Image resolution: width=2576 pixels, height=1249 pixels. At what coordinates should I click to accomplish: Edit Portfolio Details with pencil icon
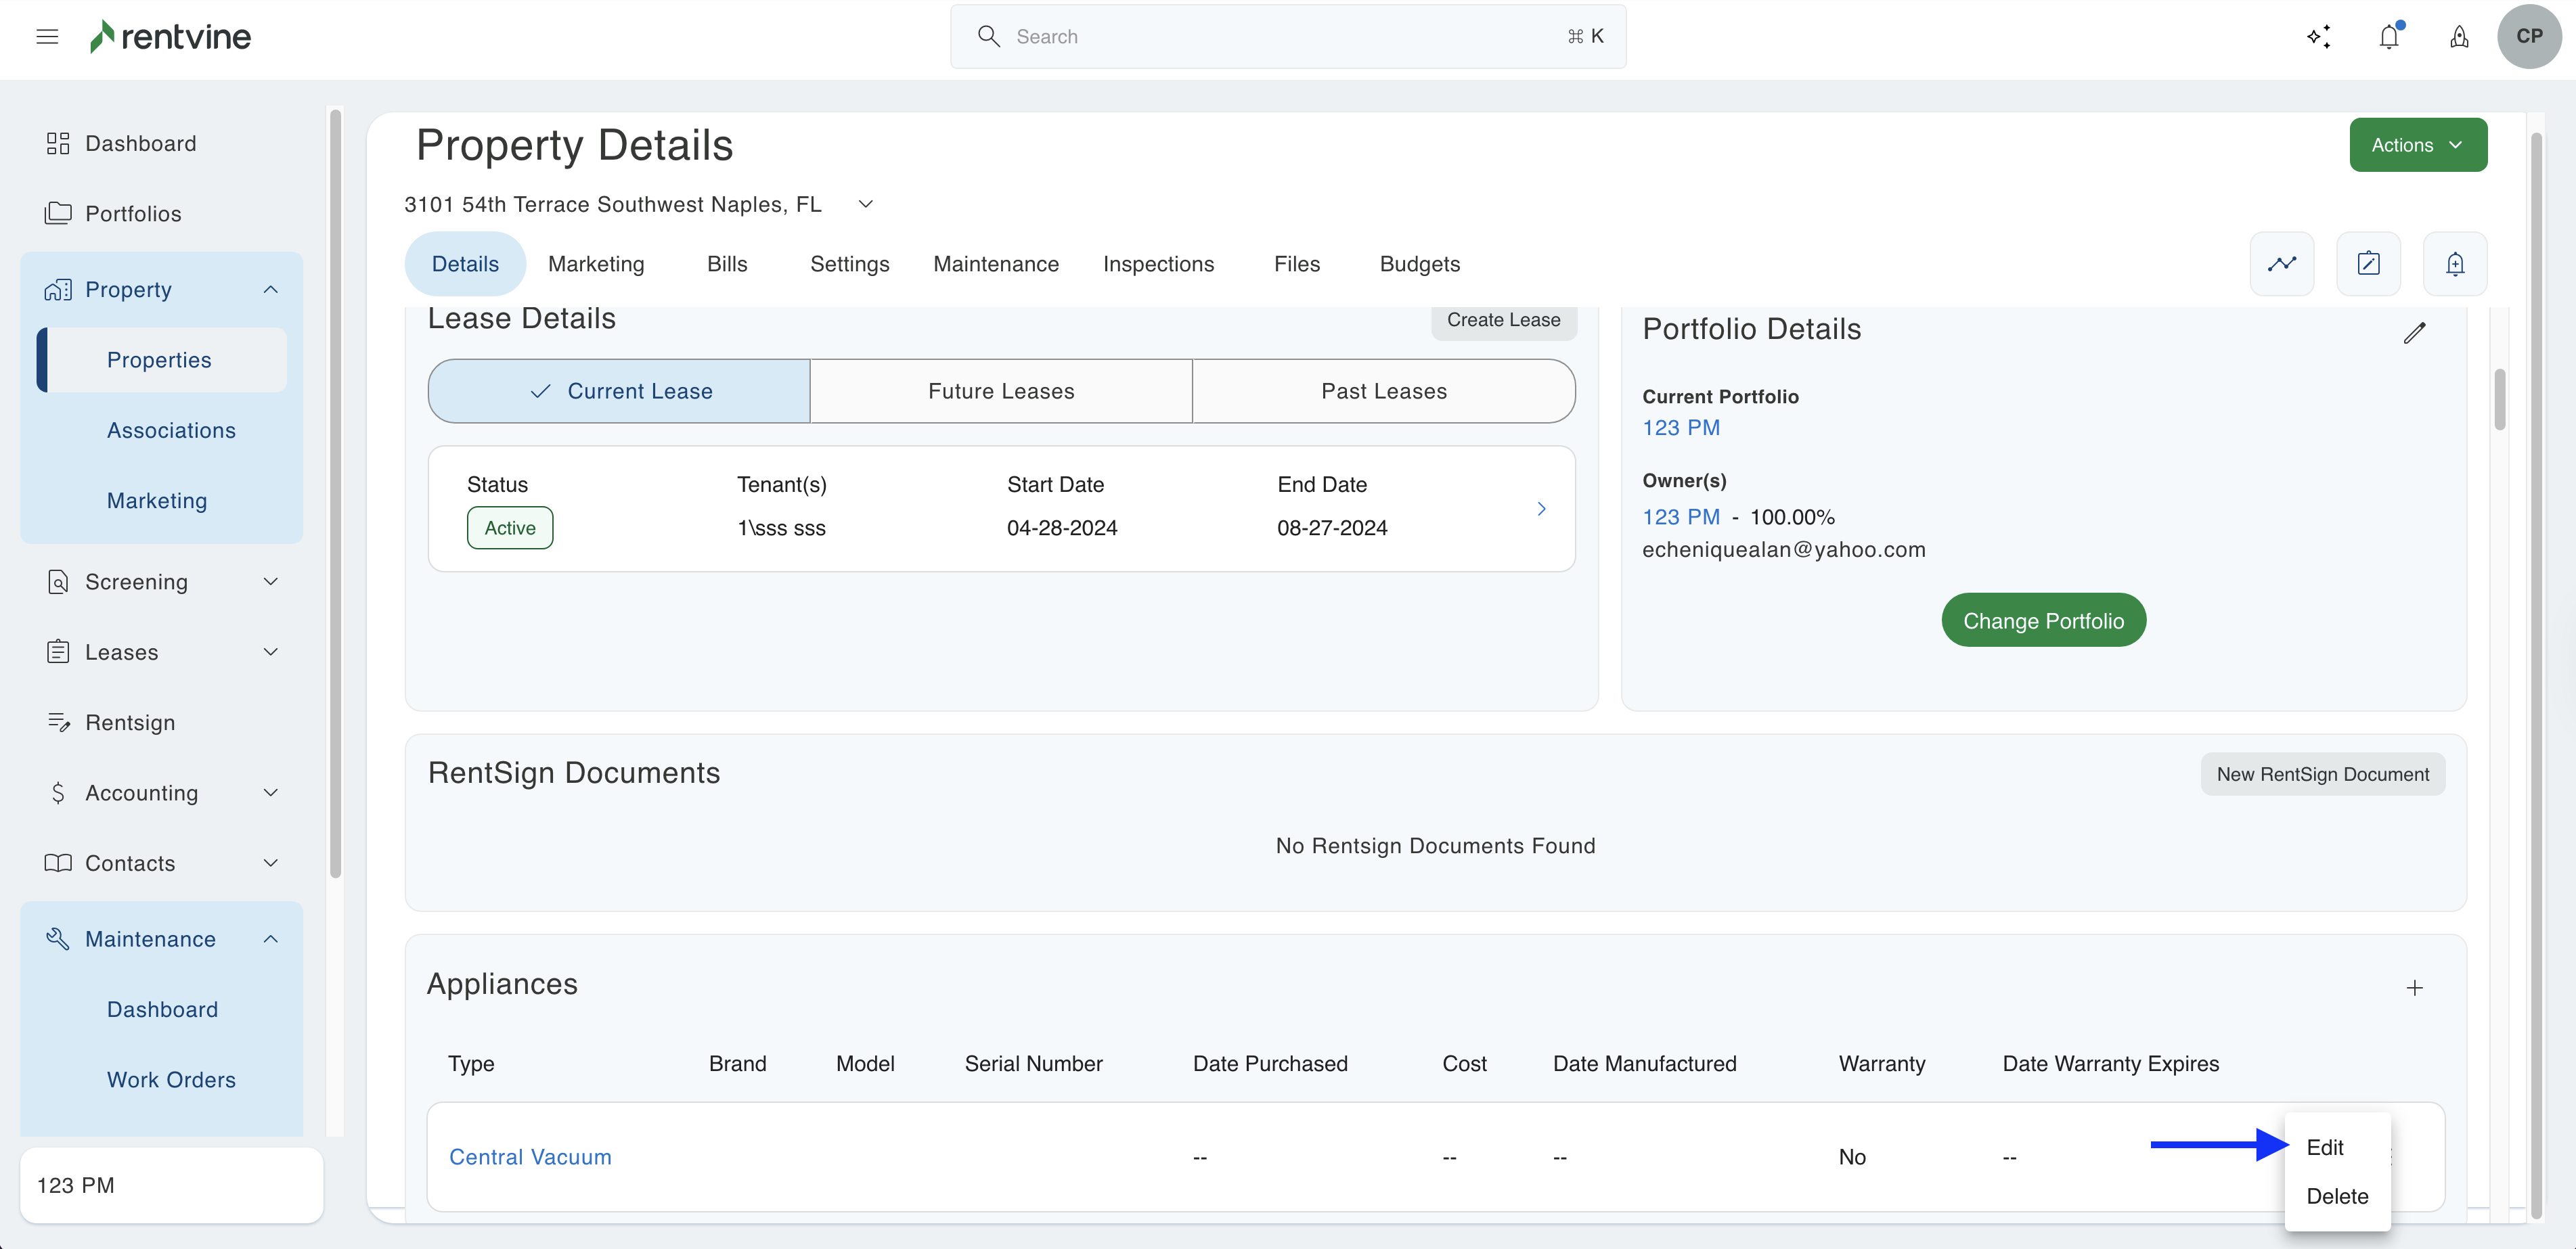click(2414, 333)
